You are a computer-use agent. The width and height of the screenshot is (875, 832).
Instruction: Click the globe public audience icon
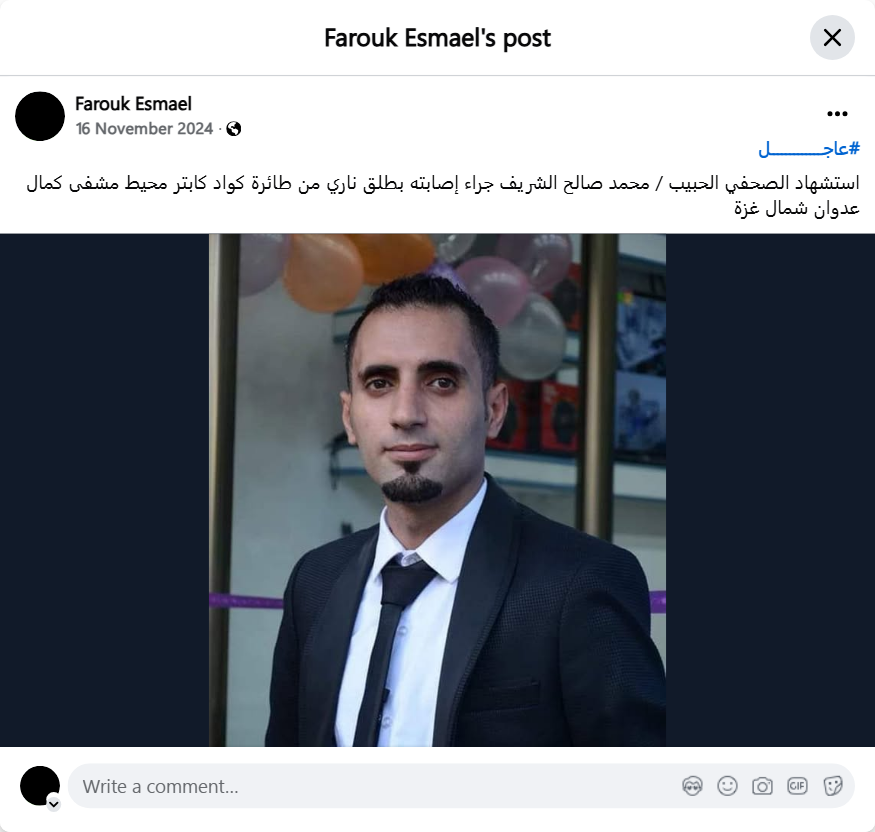pyautogui.click(x=234, y=129)
